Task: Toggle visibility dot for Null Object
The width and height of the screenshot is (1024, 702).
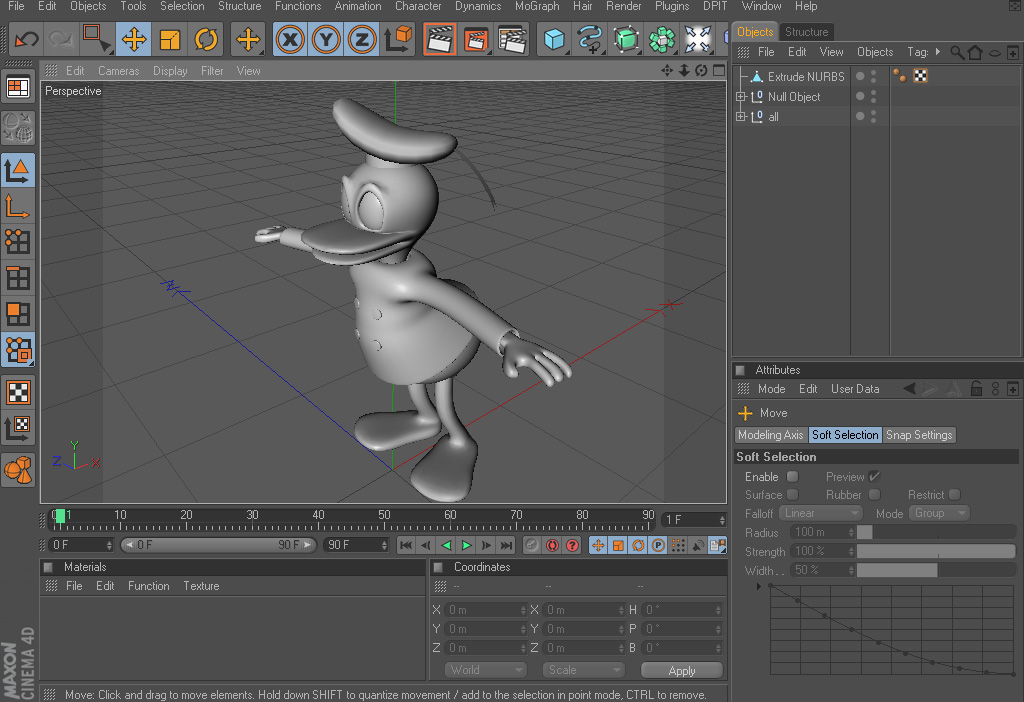Action: coord(860,97)
